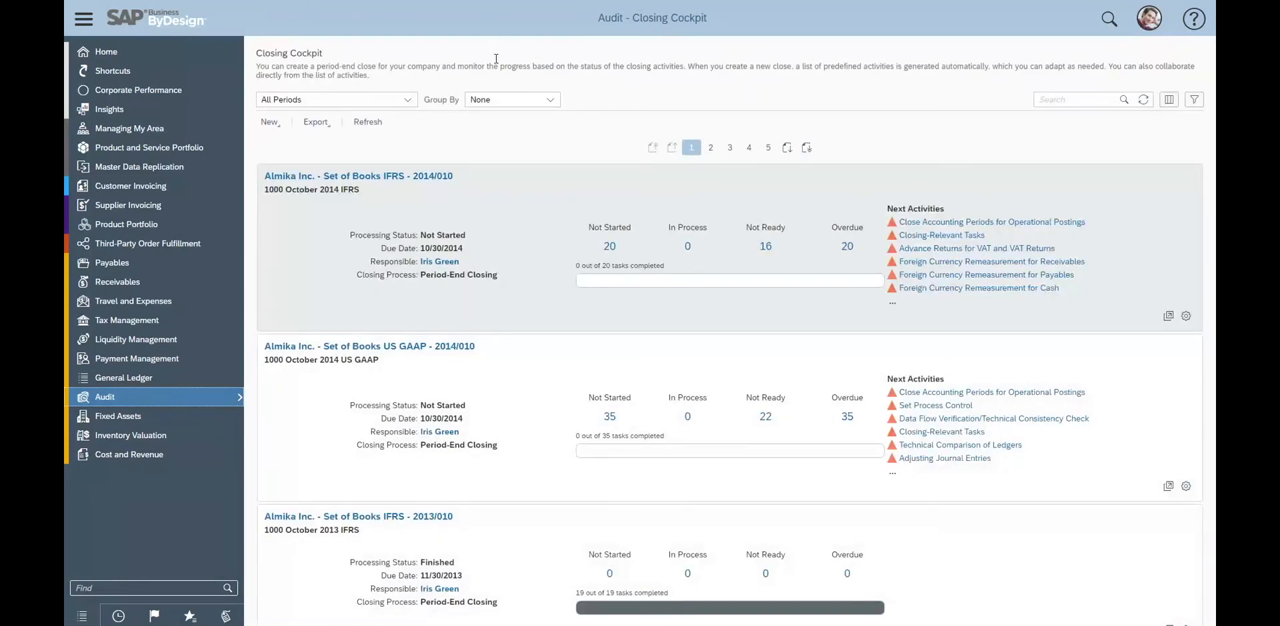Open the favorites star icon
The height and width of the screenshot is (626, 1280).
coord(190,616)
